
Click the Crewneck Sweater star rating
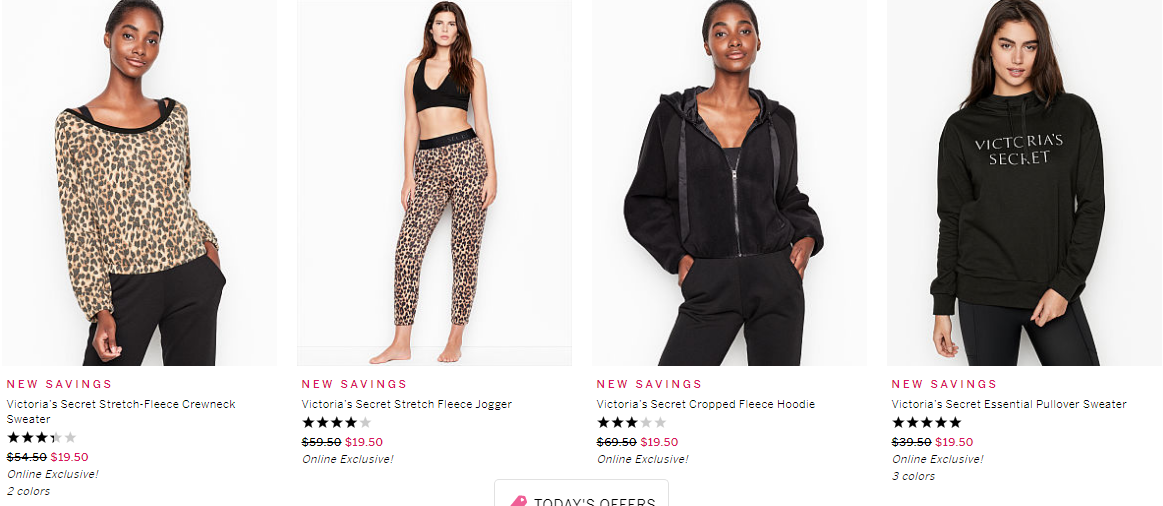[42, 438]
